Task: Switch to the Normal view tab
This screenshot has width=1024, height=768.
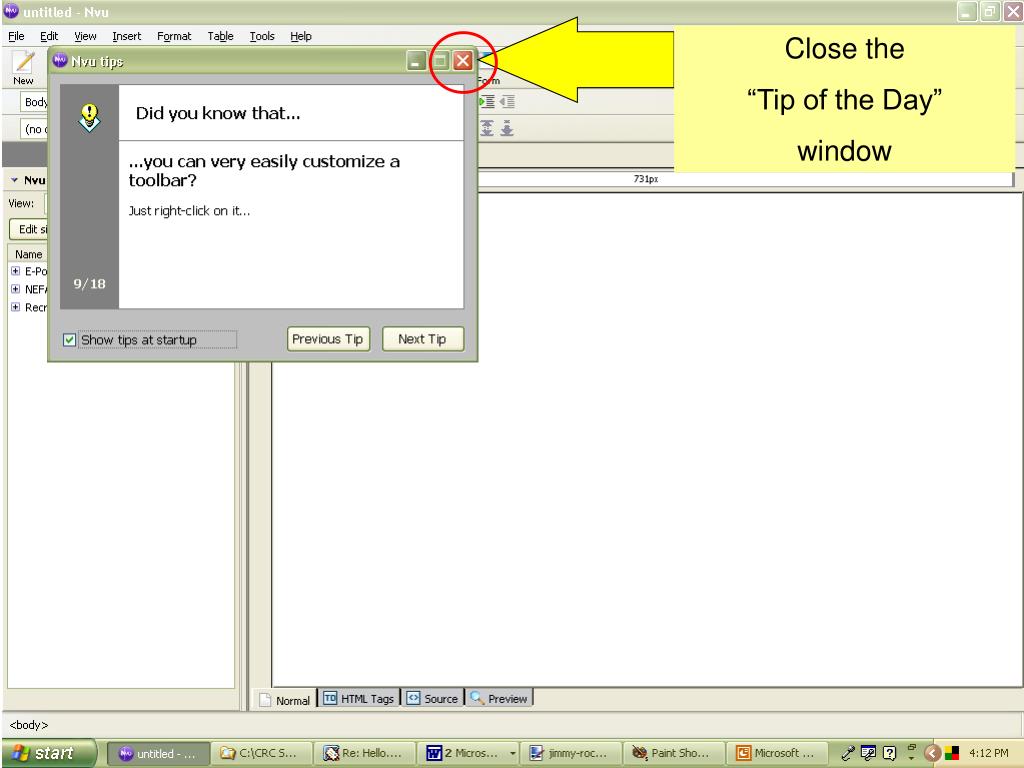Action: pos(285,699)
